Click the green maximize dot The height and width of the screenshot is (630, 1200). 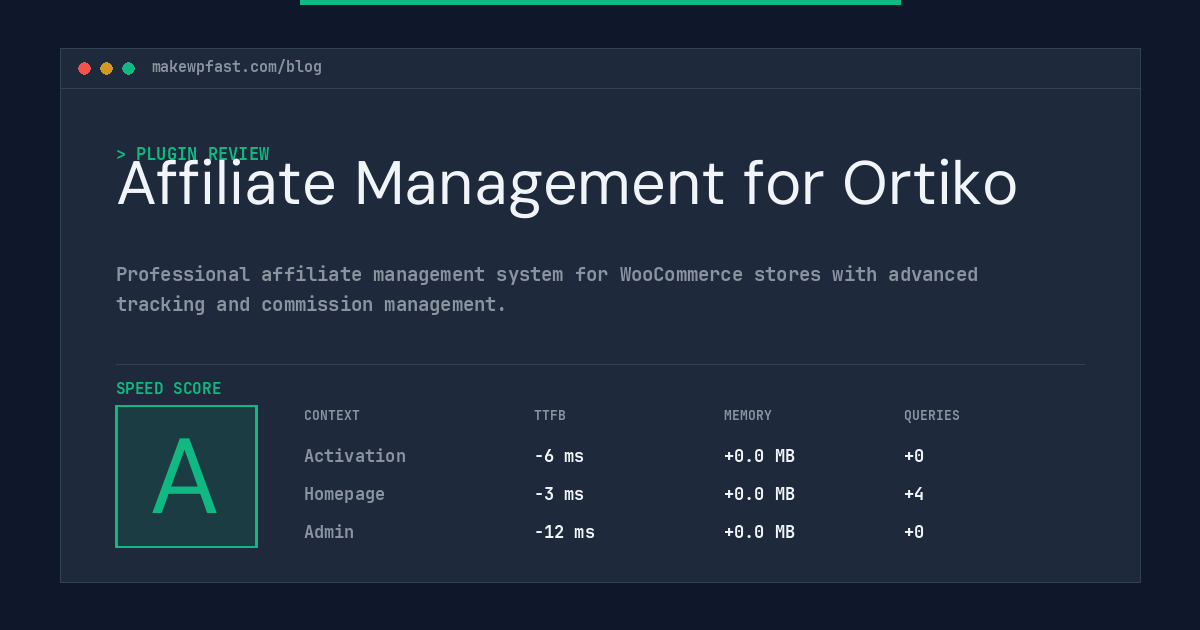pos(128,68)
